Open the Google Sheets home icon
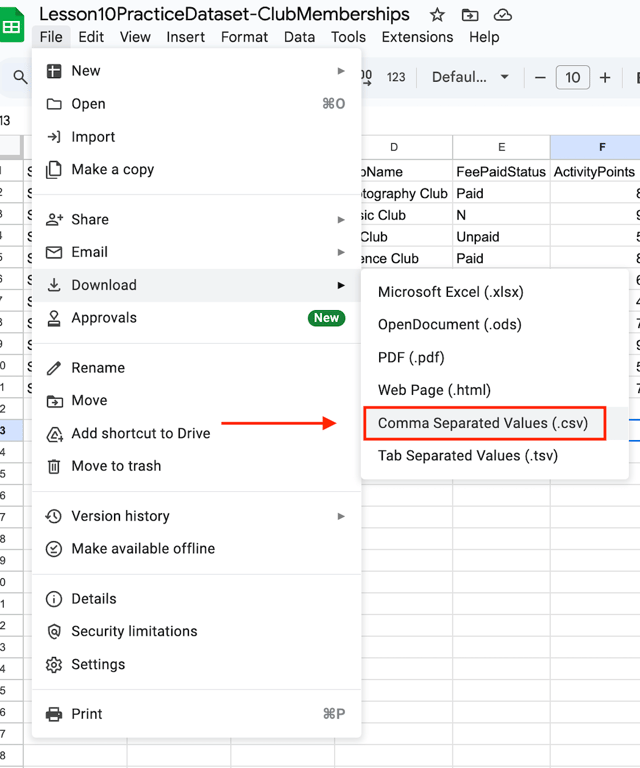Image resolution: width=640 pixels, height=768 pixels. click(x=11, y=25)
